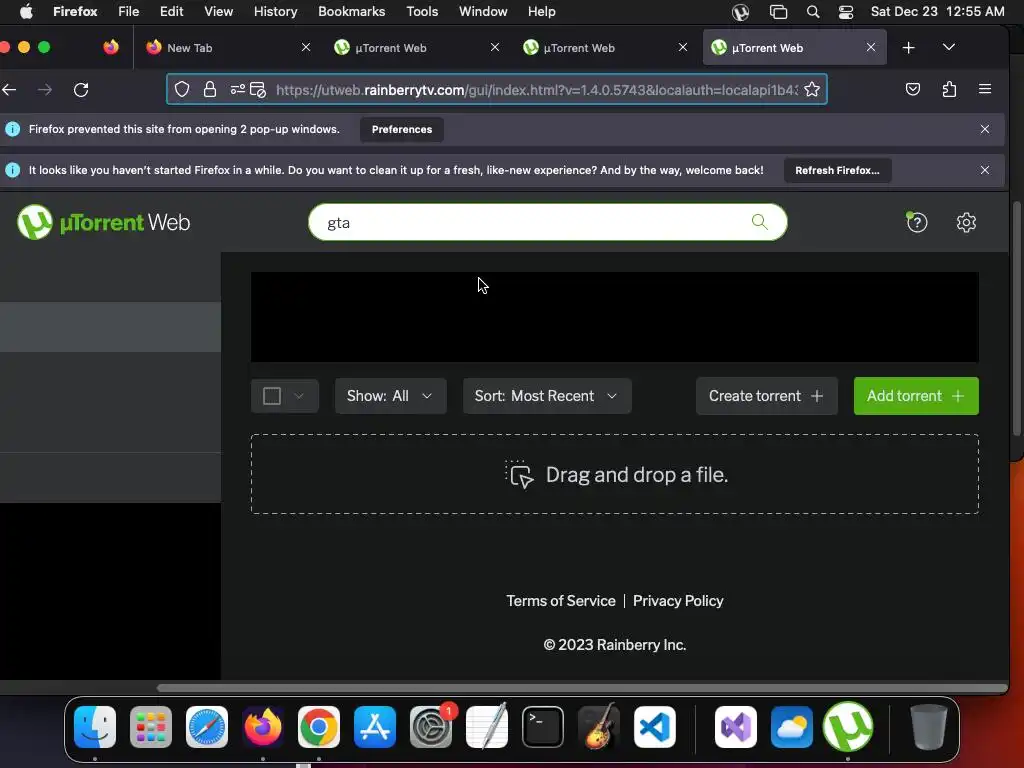The width and height of the screenshot is (1024, 768).
Task: Dismiss the pop-up blocked notification bar
Action: (x=984, y=129)
